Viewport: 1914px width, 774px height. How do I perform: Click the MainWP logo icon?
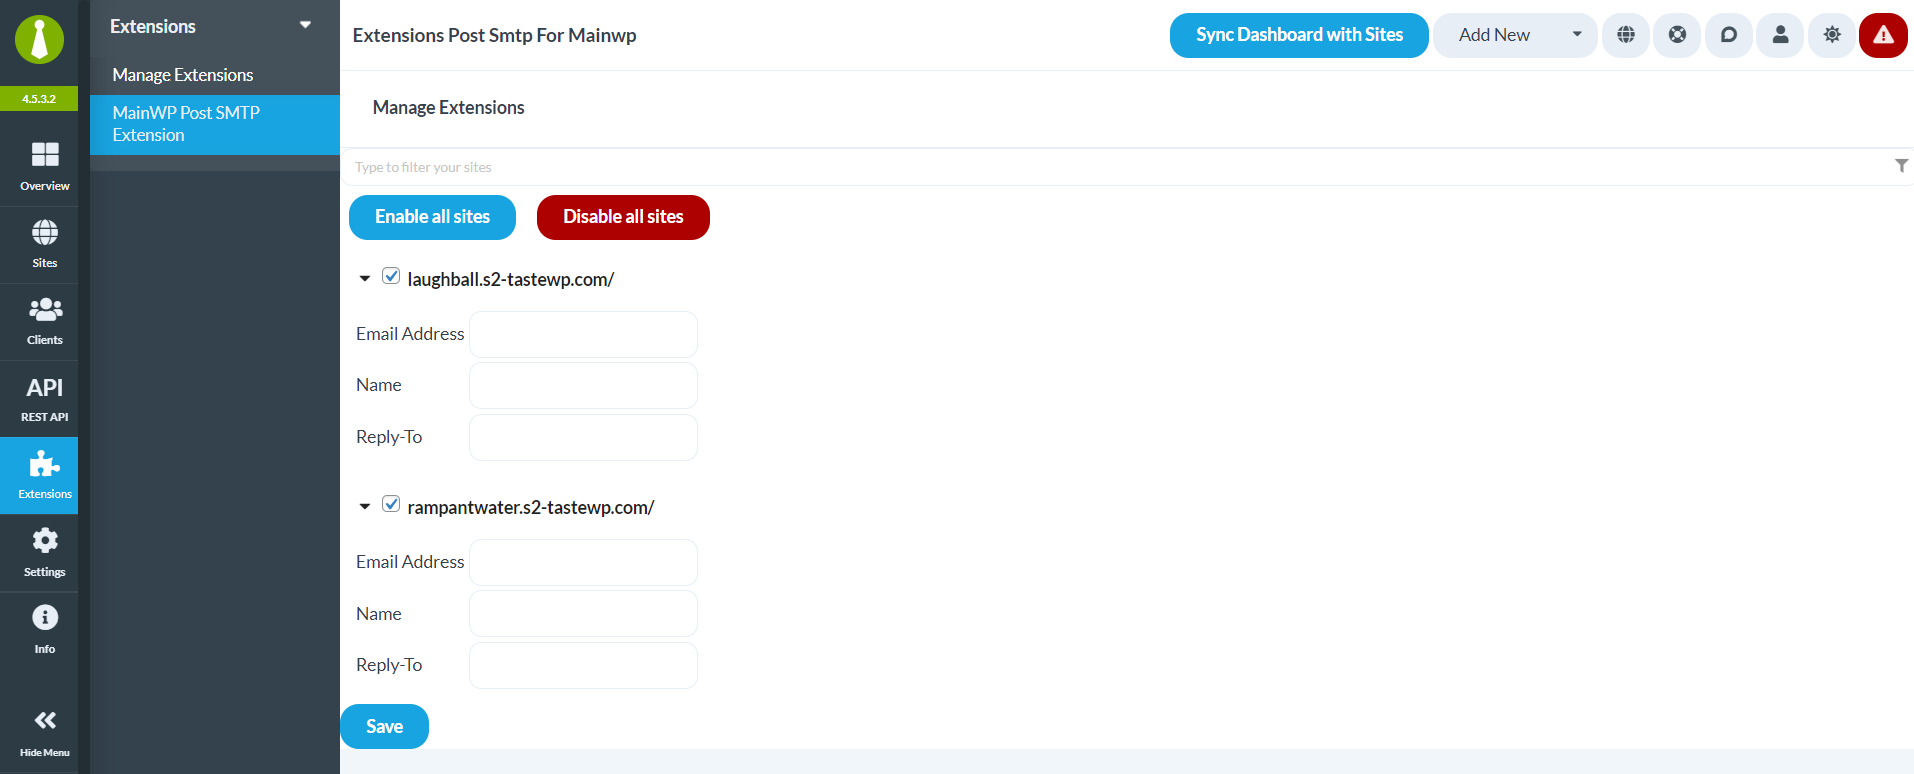[39, 40]
